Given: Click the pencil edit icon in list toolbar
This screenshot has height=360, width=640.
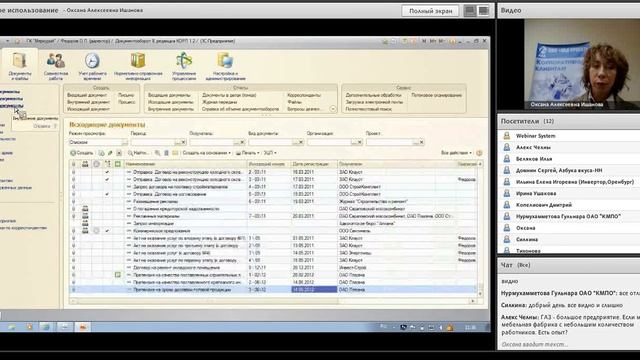Looking at the screenshot, I should click(x=110, y=153).
